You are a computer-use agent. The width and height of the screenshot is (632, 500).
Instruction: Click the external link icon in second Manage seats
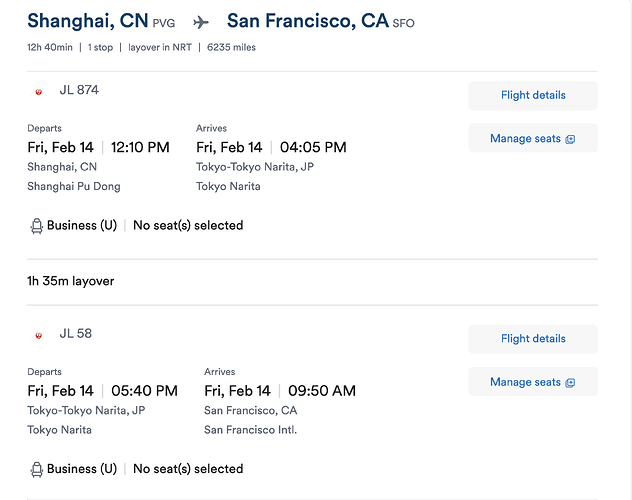[x=570, y=383]
